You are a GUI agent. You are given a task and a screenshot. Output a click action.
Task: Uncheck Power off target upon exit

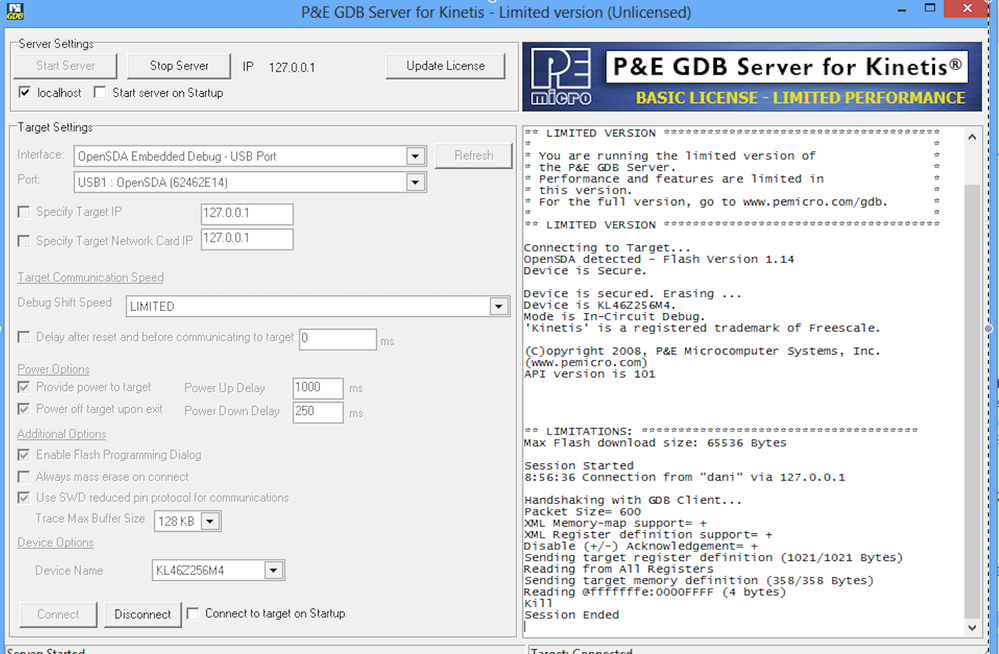pyautogui.click(x=23, y=410)
